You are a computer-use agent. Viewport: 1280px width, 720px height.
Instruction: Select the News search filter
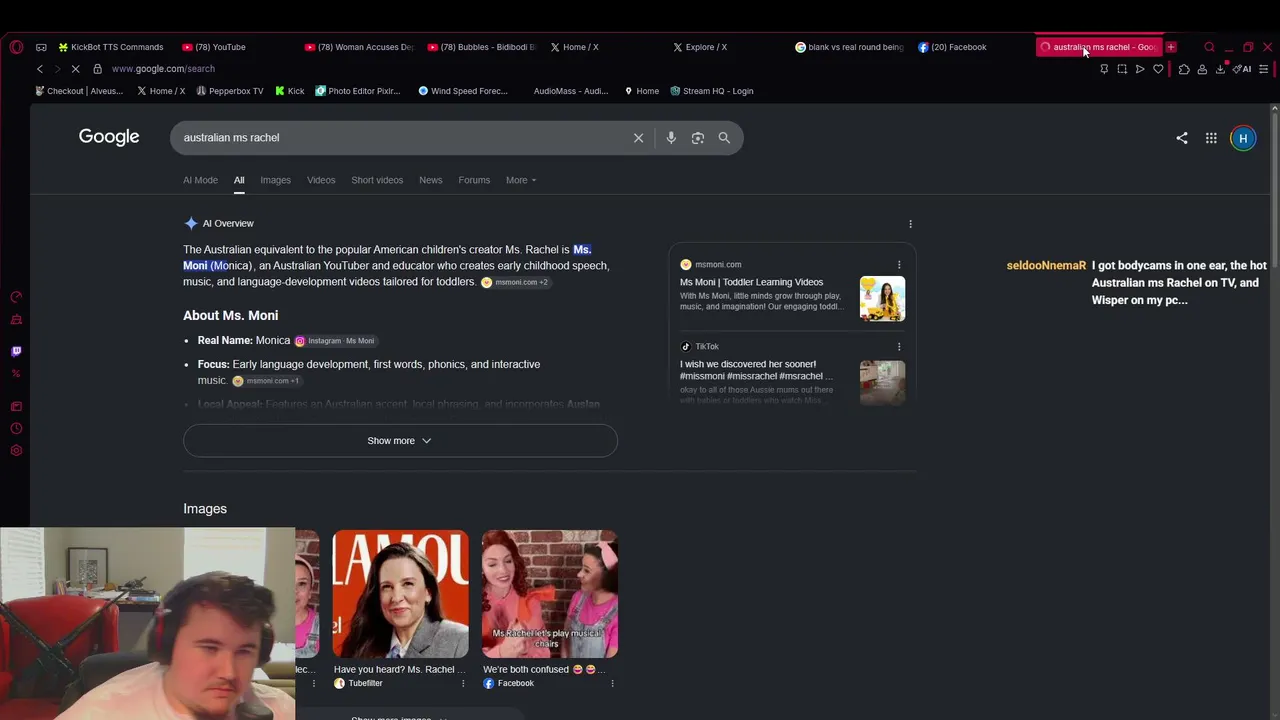(430, 180)
